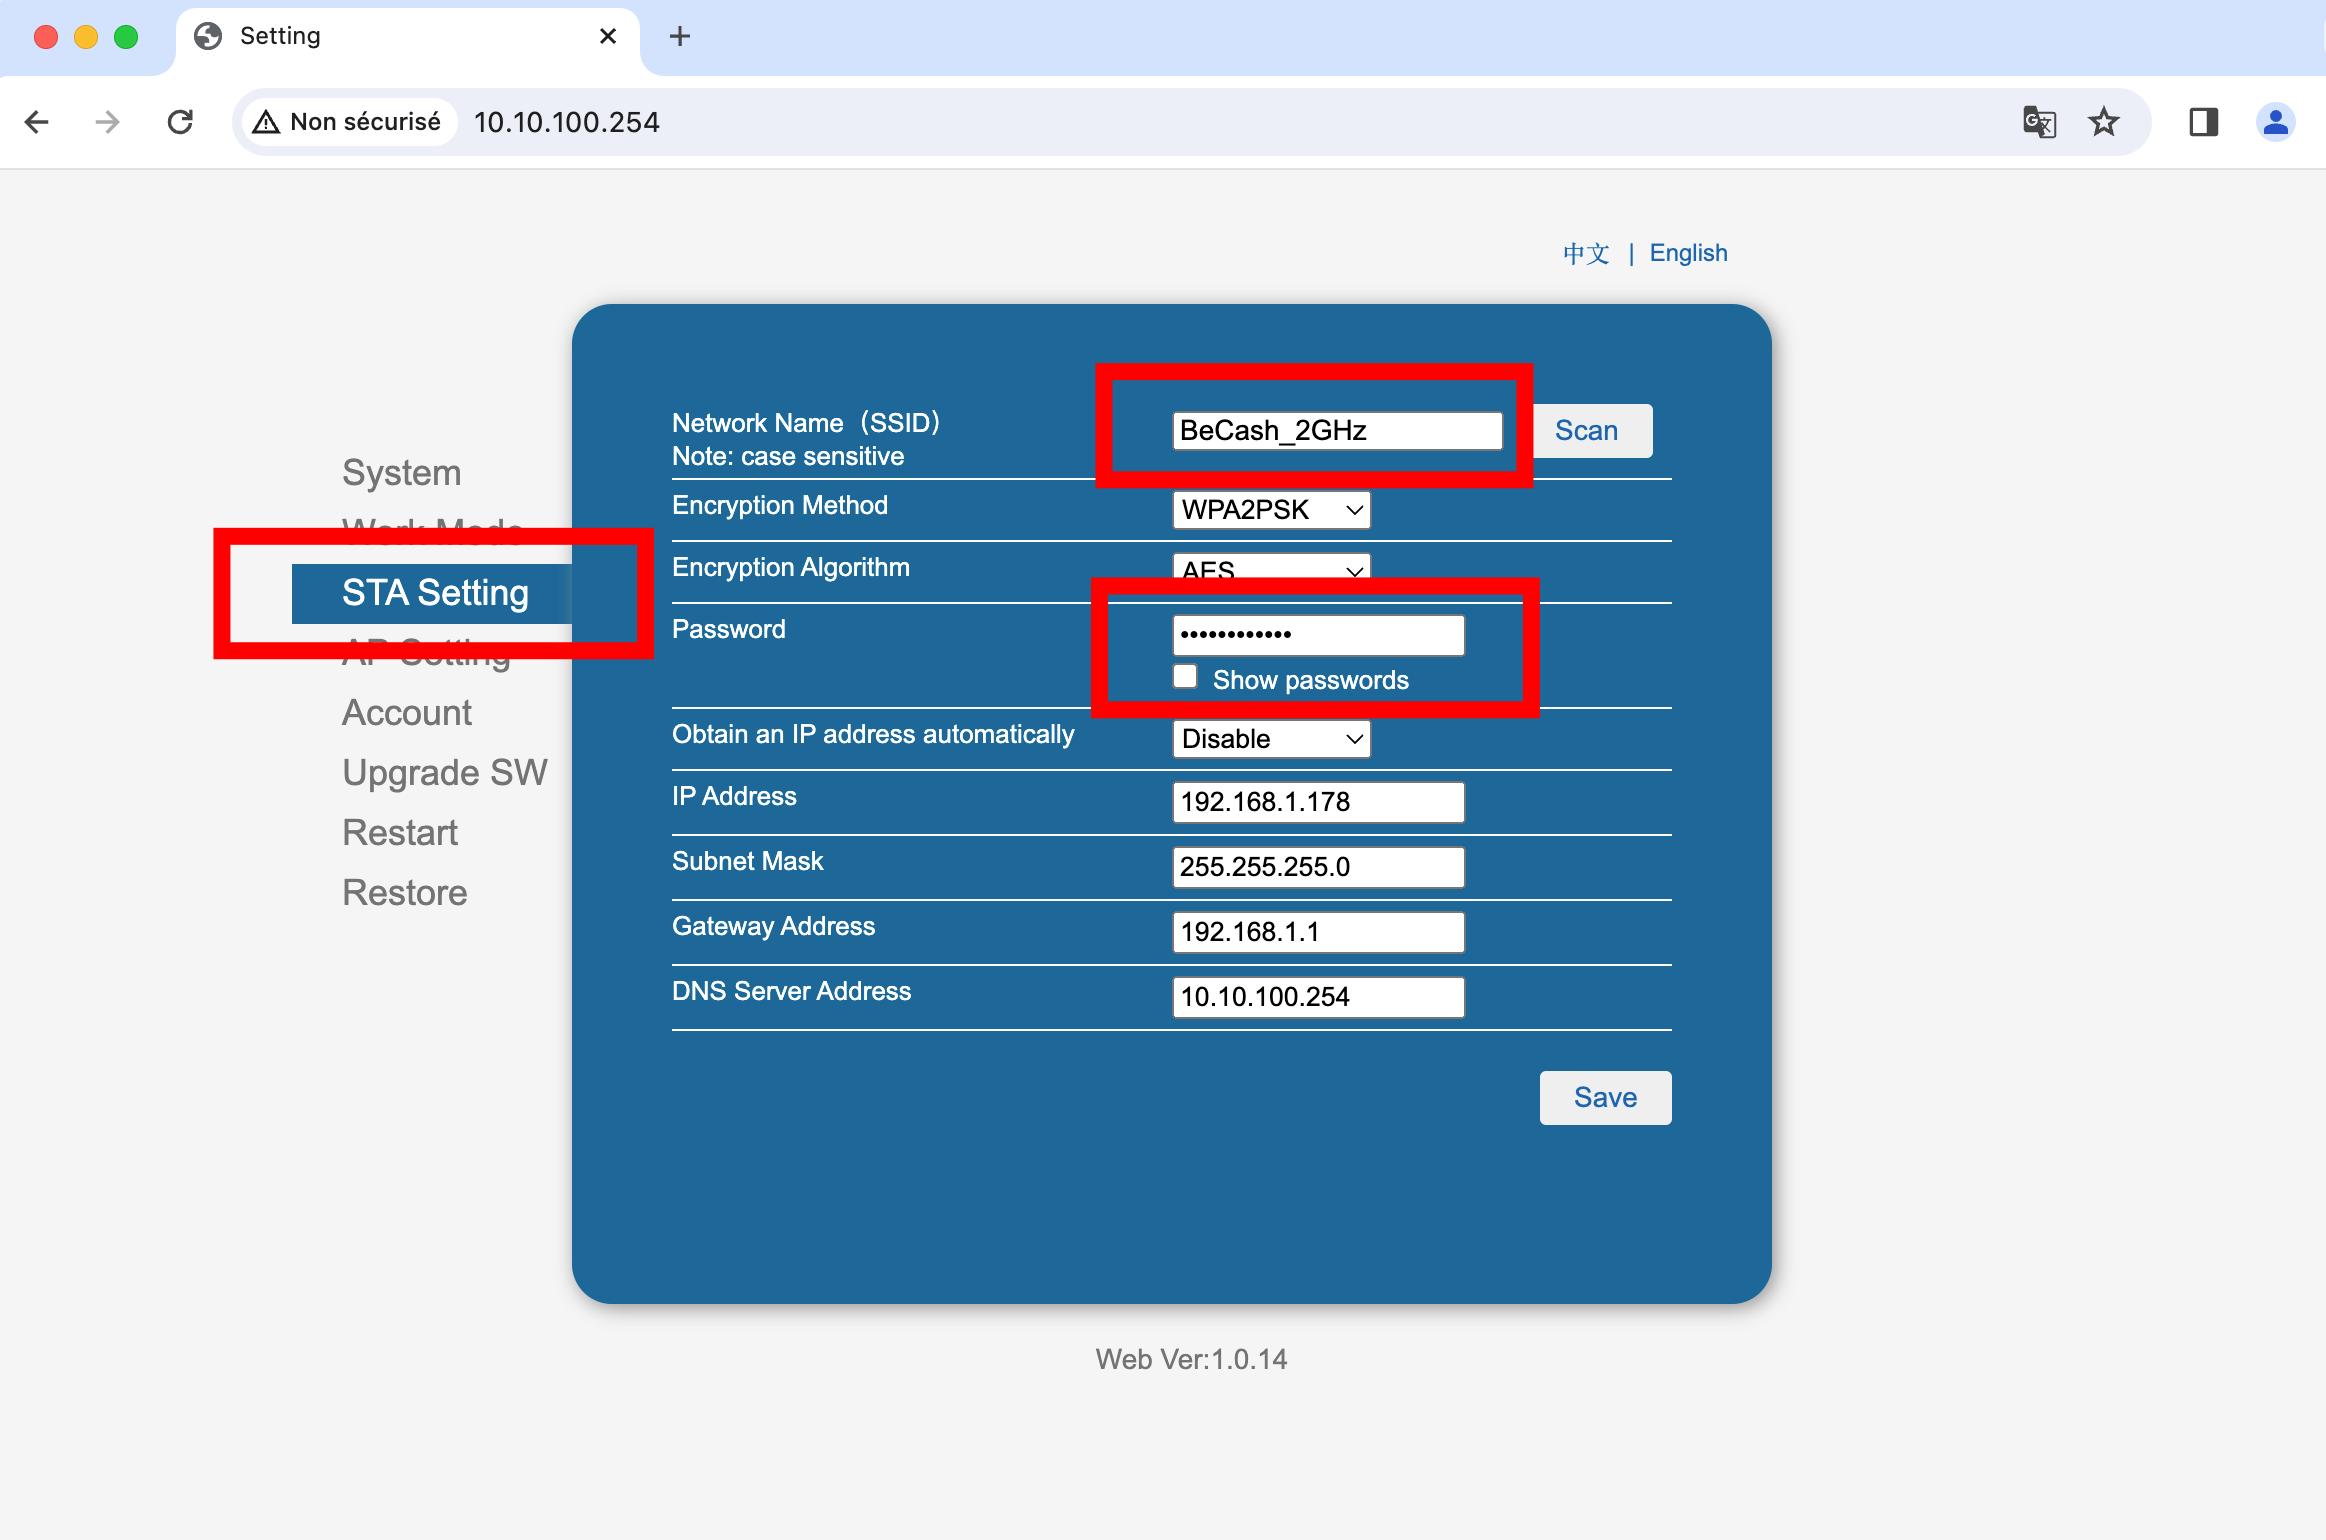Click the browser back arrow
The height and width of the screenshot is (1540, 2326).
click(x=37, y=122)
